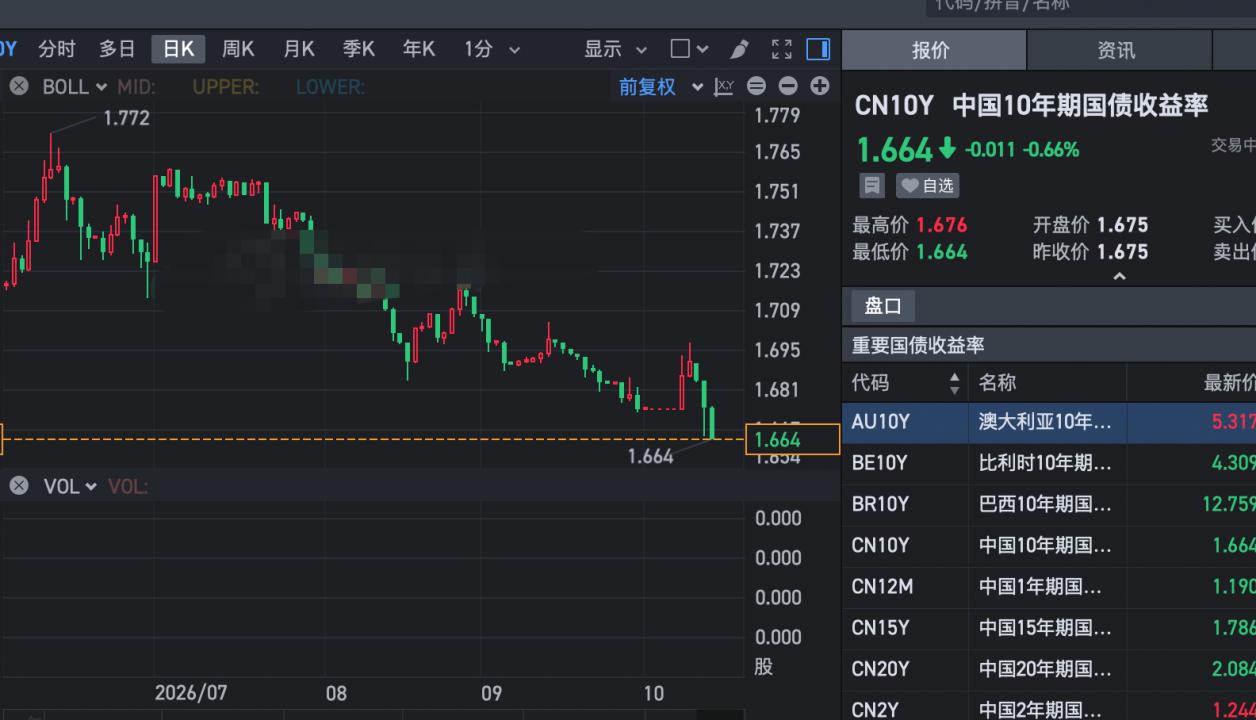Click the 最低价 1.664 value
Screen dimensions: 1256x720
coord(942,252)
